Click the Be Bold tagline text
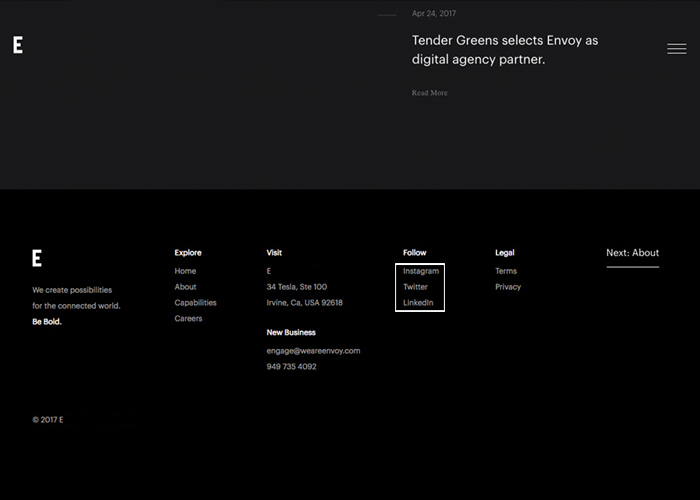This screenshot has width=700, height=500. pos(47,321)
